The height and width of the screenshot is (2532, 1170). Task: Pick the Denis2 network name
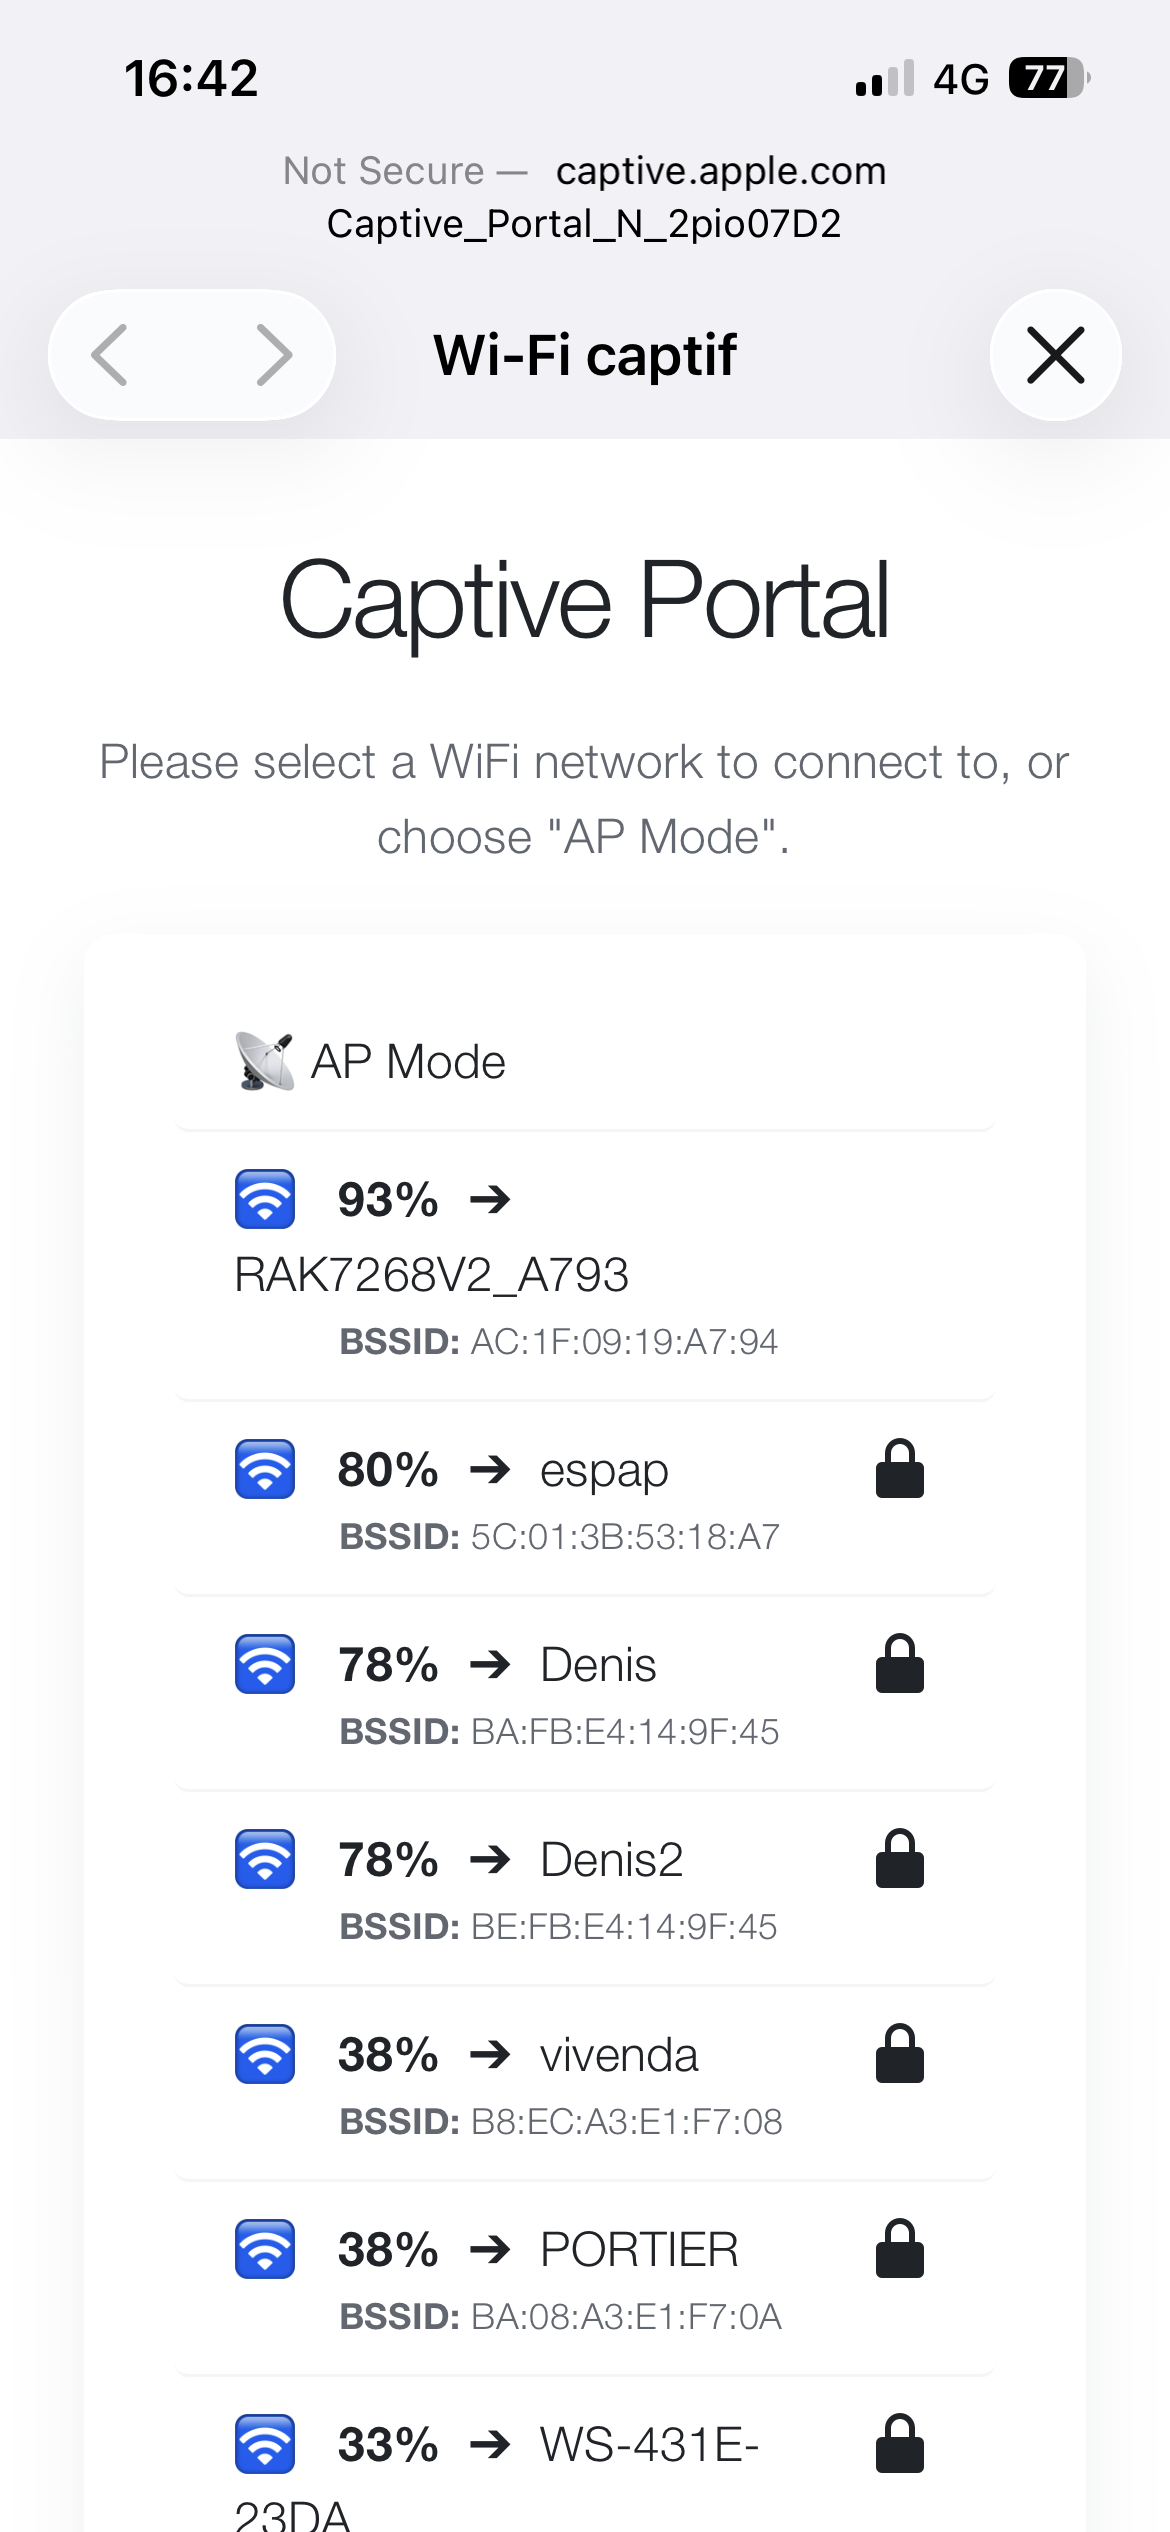[611, 1860]
